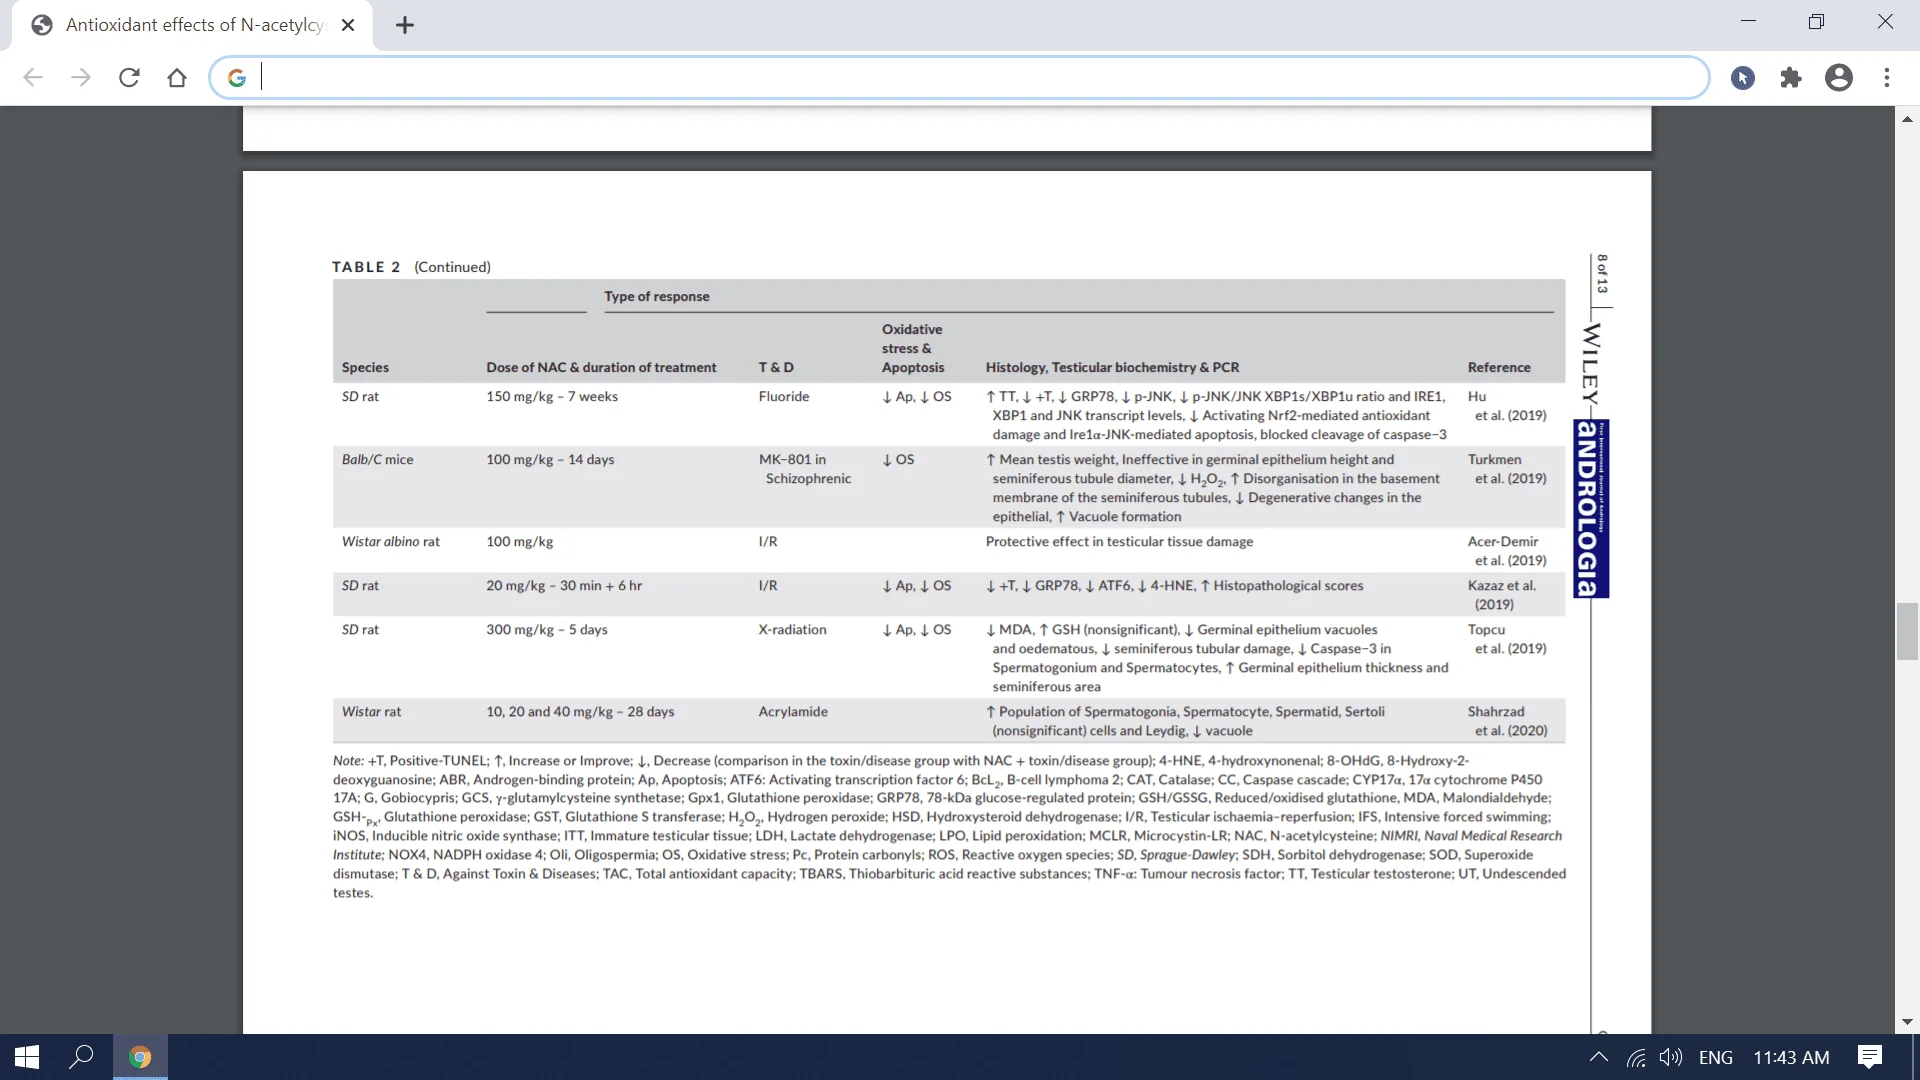1920x1080 pixels.
Task: Click the 'TABLE 2' heading
Action: tap(366, 267)
